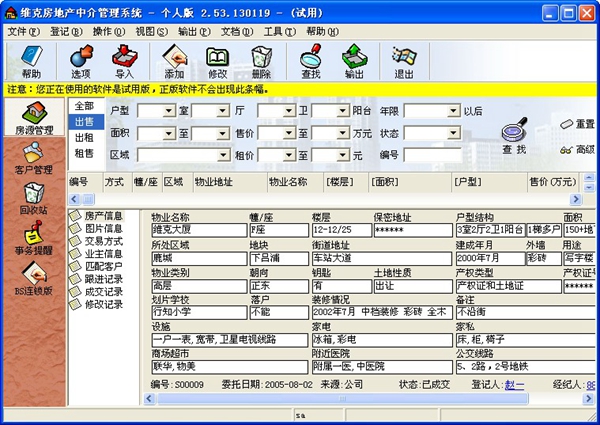Switch to the 租售 listing filter

pos(84,153)
